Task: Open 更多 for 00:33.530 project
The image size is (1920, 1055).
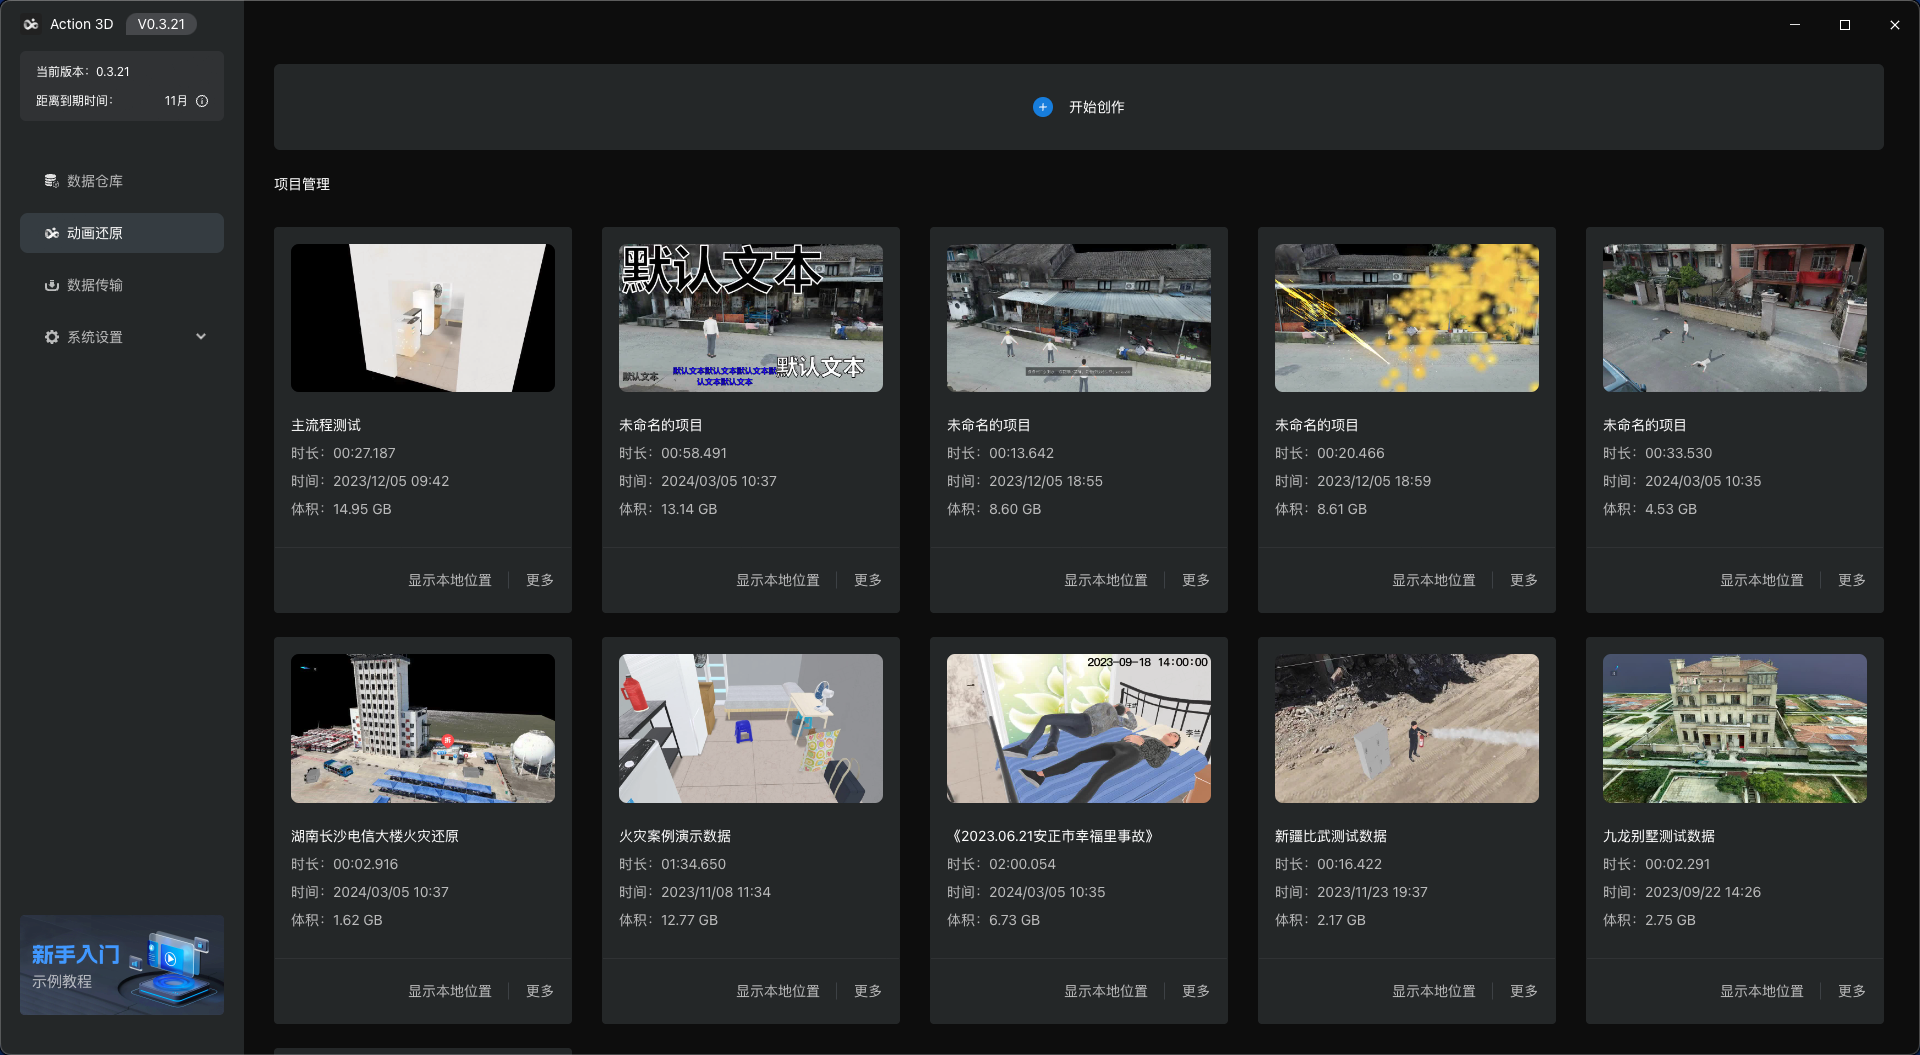Action: coord(1851,580)
